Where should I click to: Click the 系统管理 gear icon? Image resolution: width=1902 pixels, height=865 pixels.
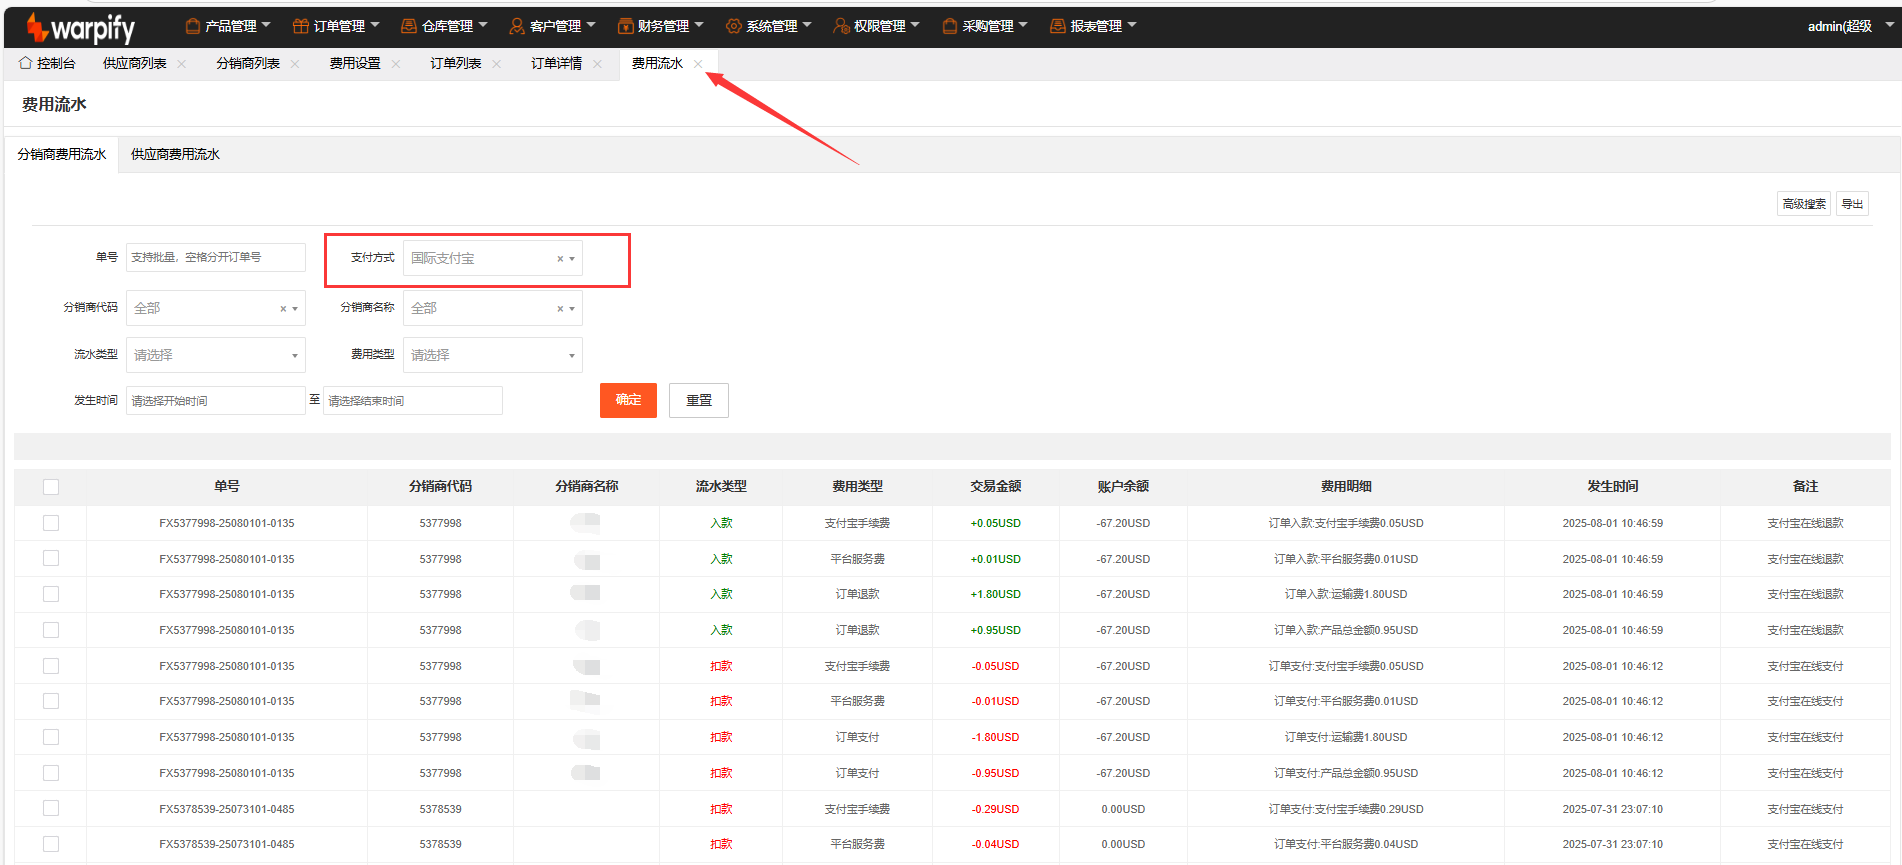[x=733, y=26]
